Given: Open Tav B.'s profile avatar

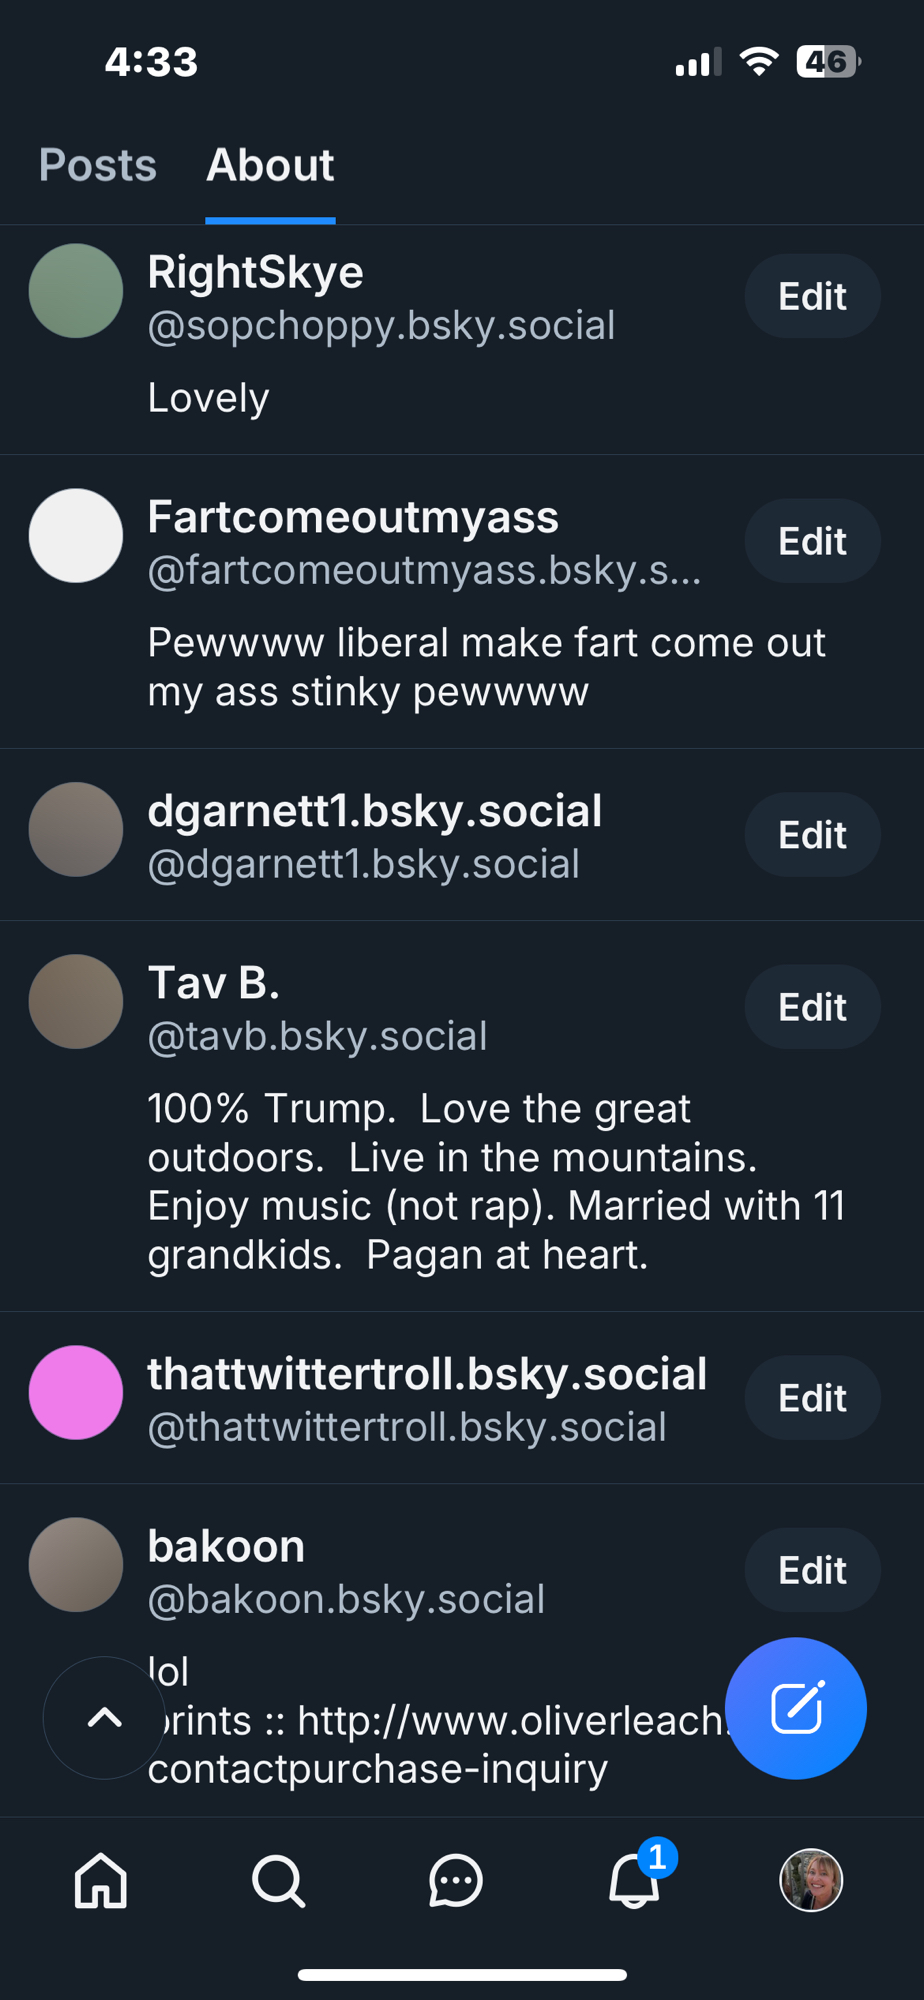Looking at the screenshot, I should pyautogui.click(x=76, y=1001).
